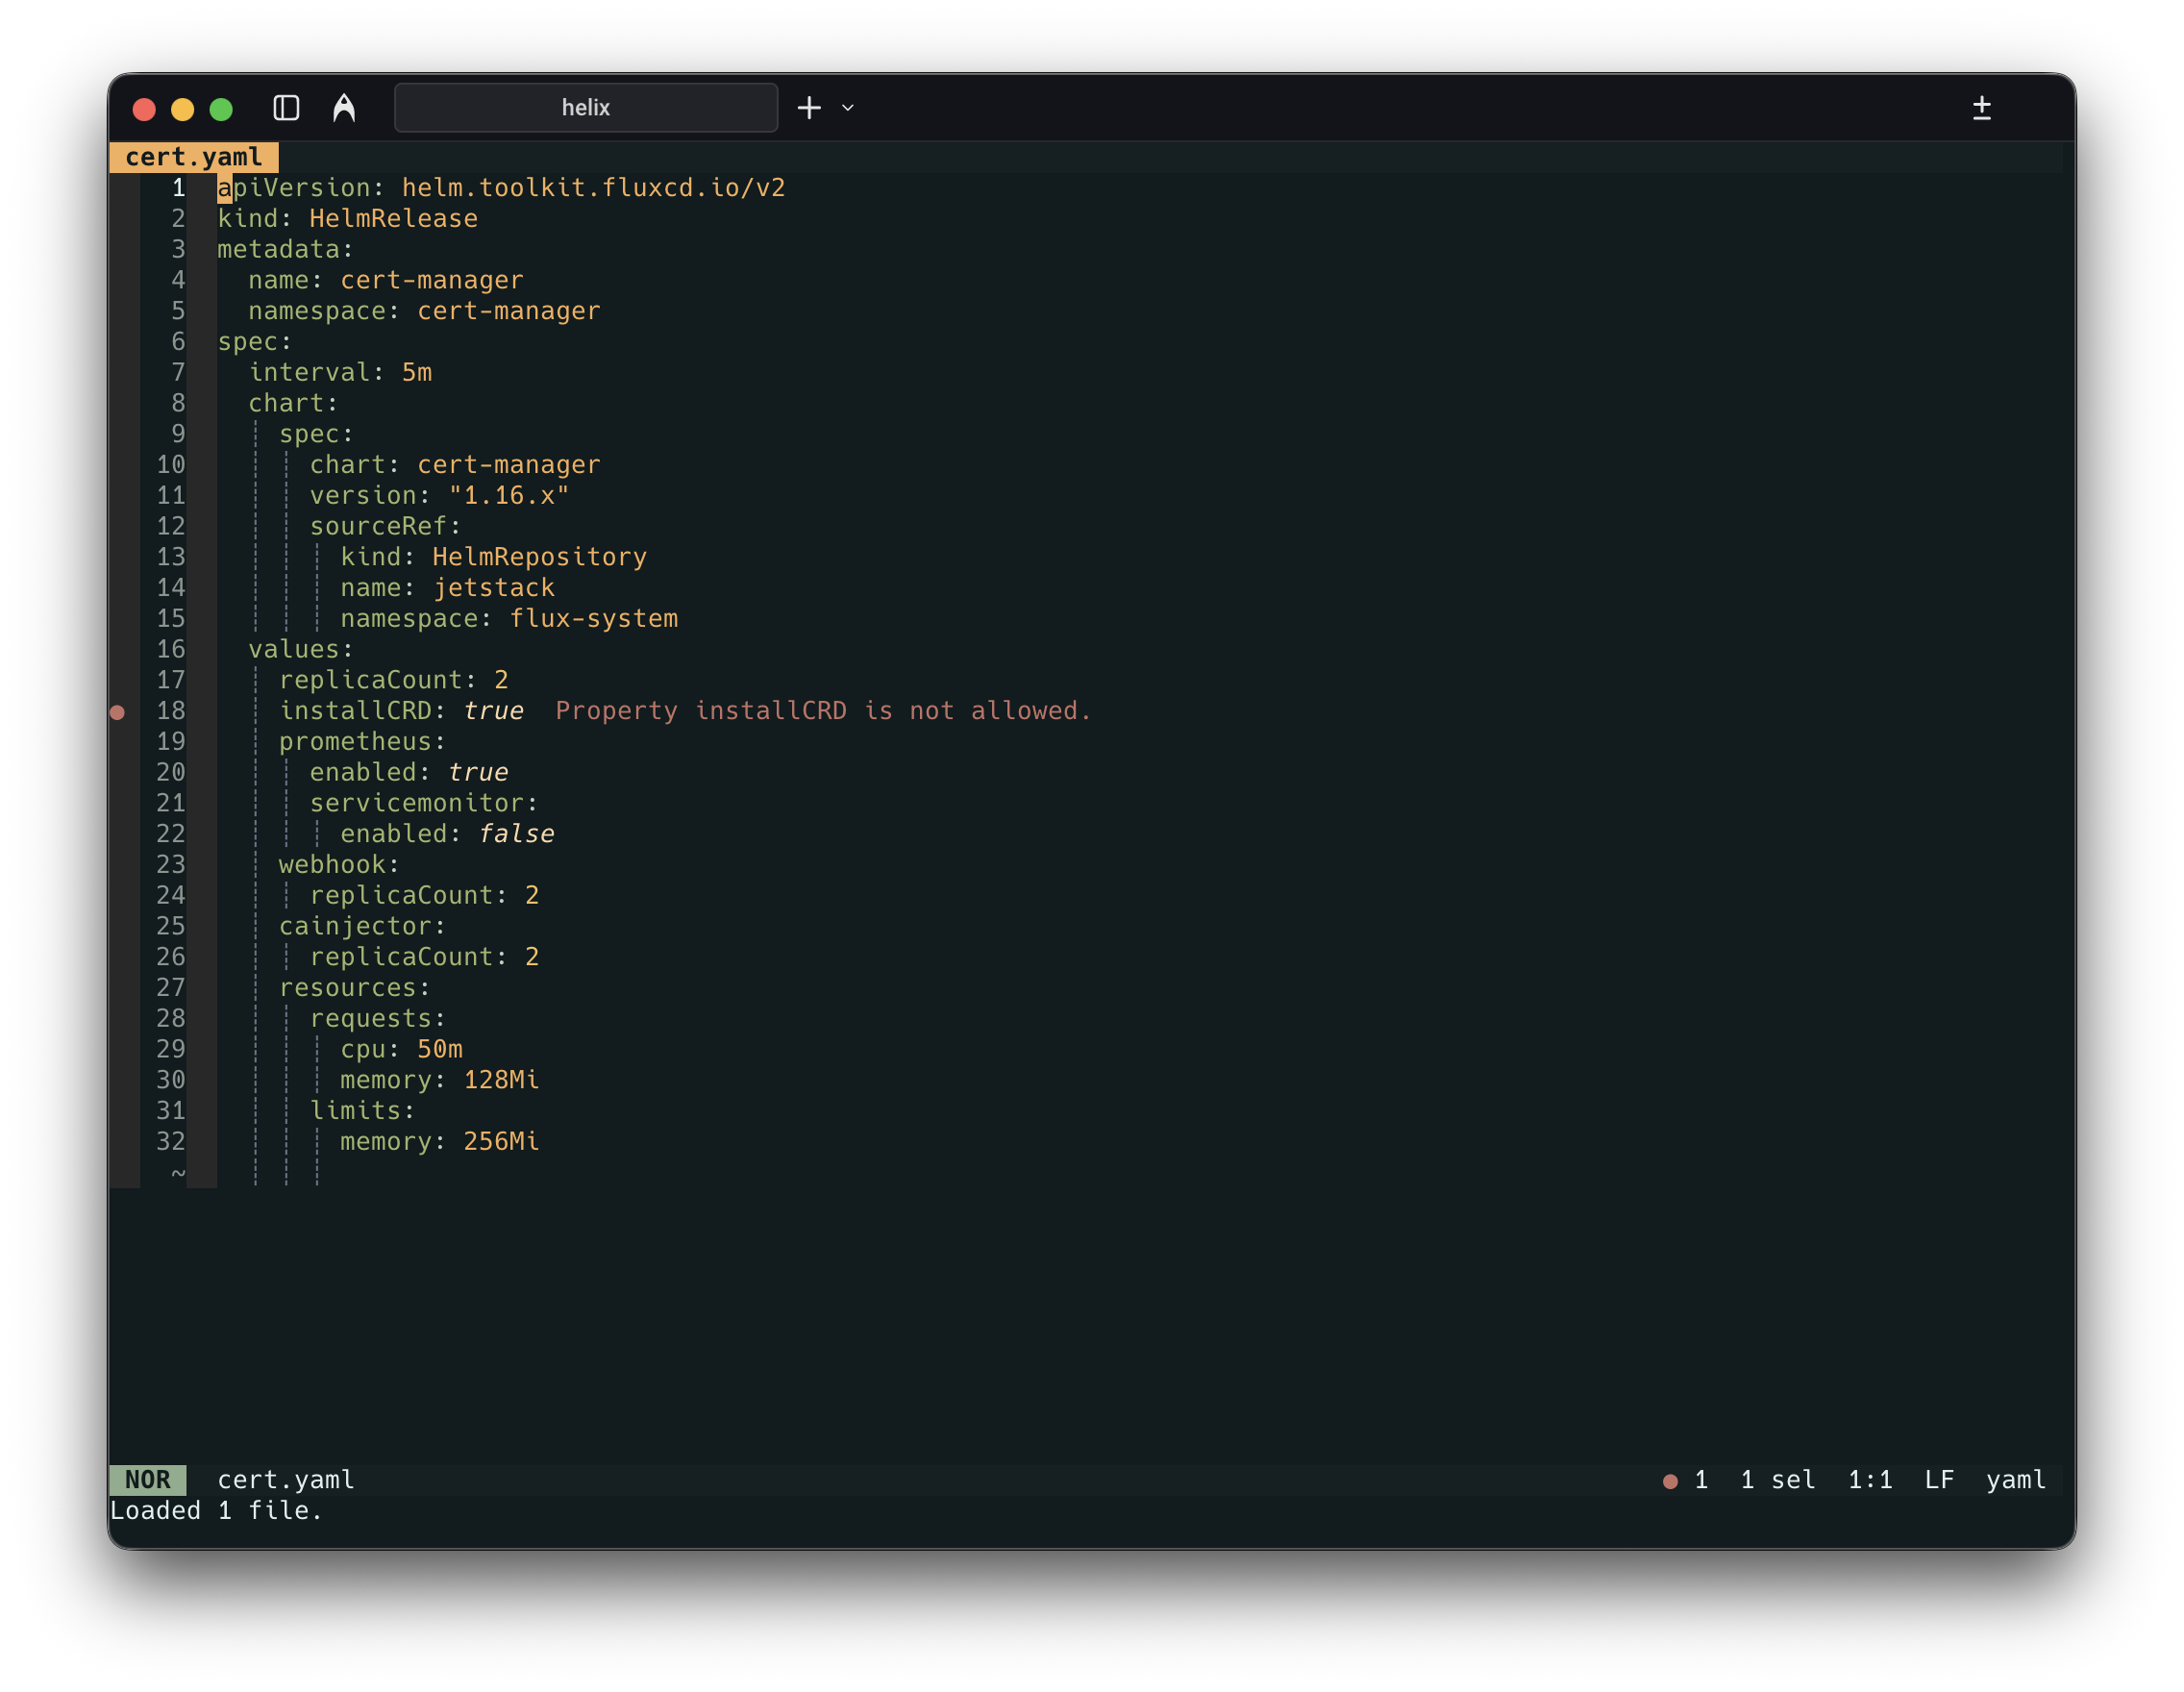
Task: Open a new tab with the plus icon
Action: pyautogui.click(x=808, y=107)
